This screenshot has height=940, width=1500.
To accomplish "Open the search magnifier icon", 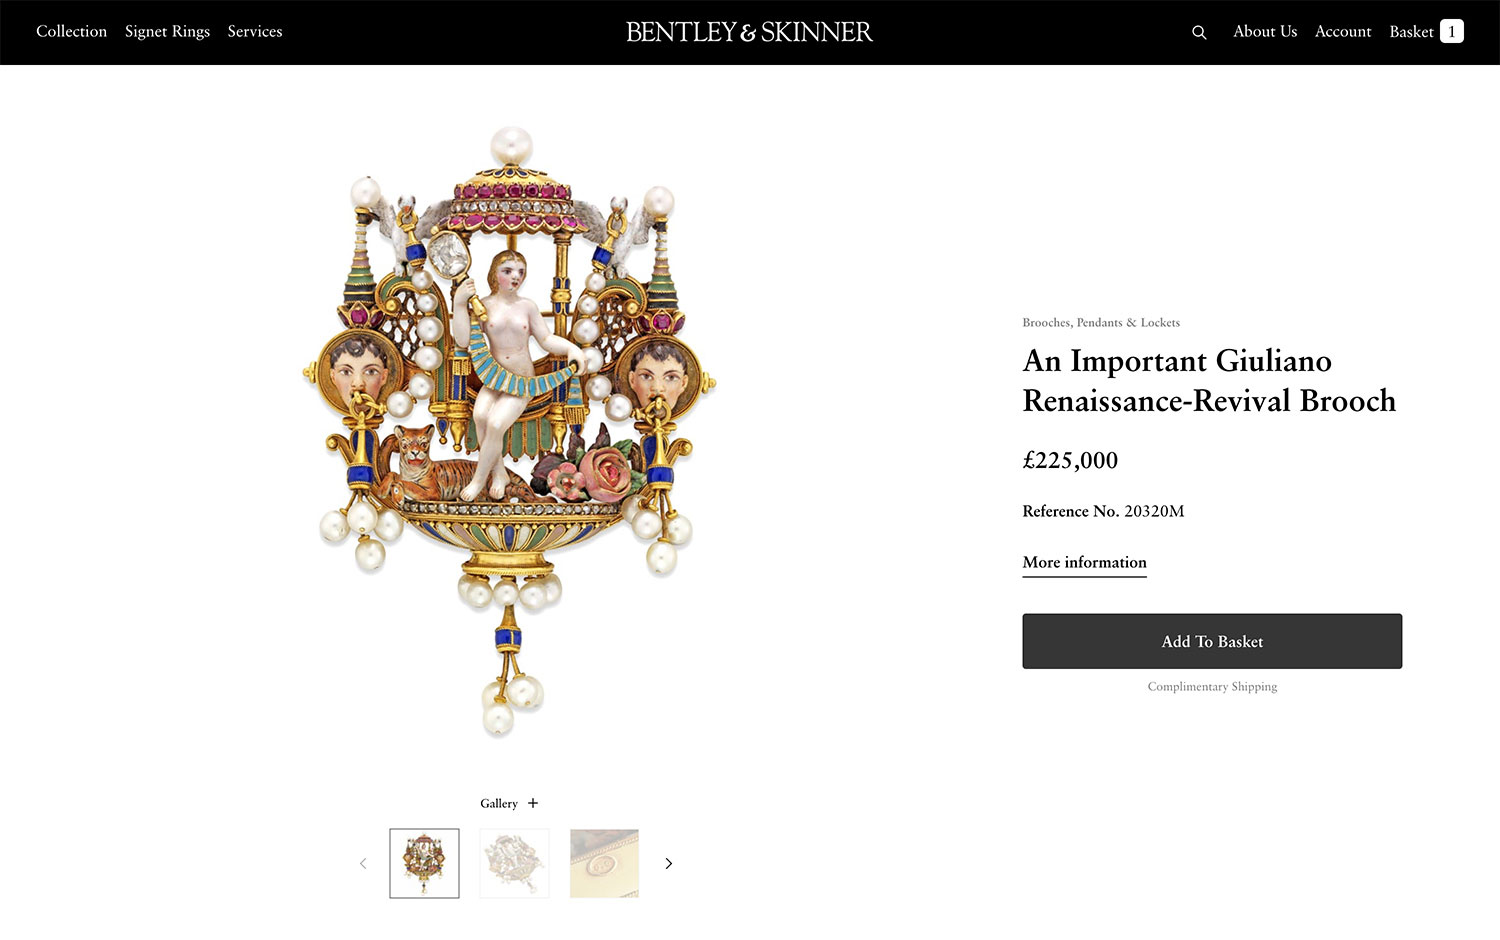I will click(1199, 32).
